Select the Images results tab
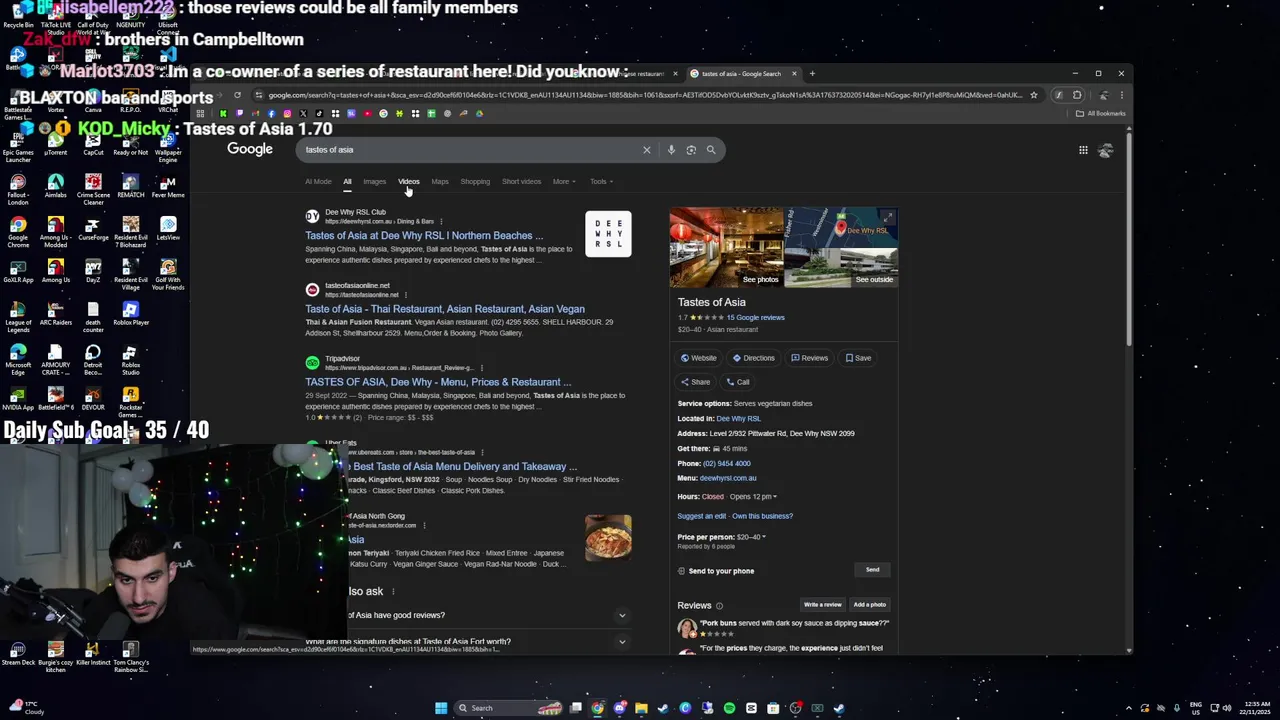1280x720 pixels. click(x=374, y=182)
